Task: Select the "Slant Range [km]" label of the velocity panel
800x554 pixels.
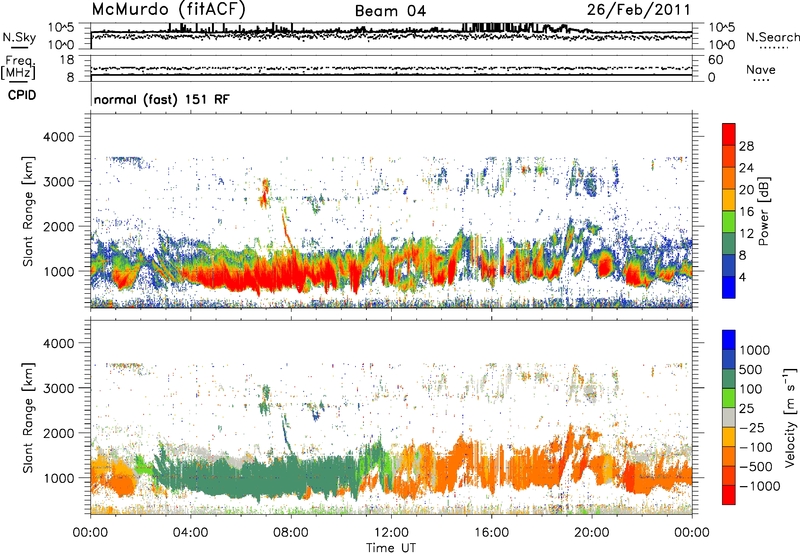Action: point(28,418)
